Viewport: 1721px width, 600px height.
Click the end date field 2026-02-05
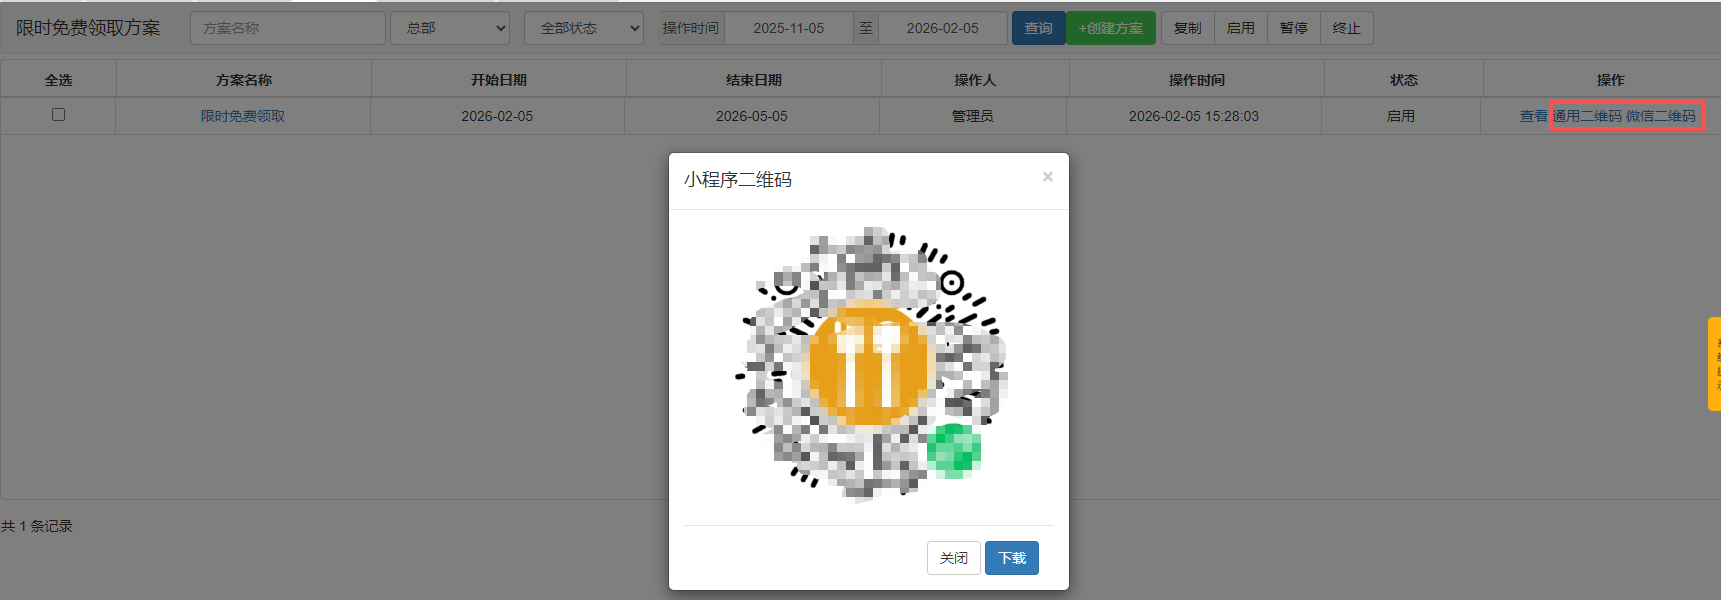click(x=943, y=28)
